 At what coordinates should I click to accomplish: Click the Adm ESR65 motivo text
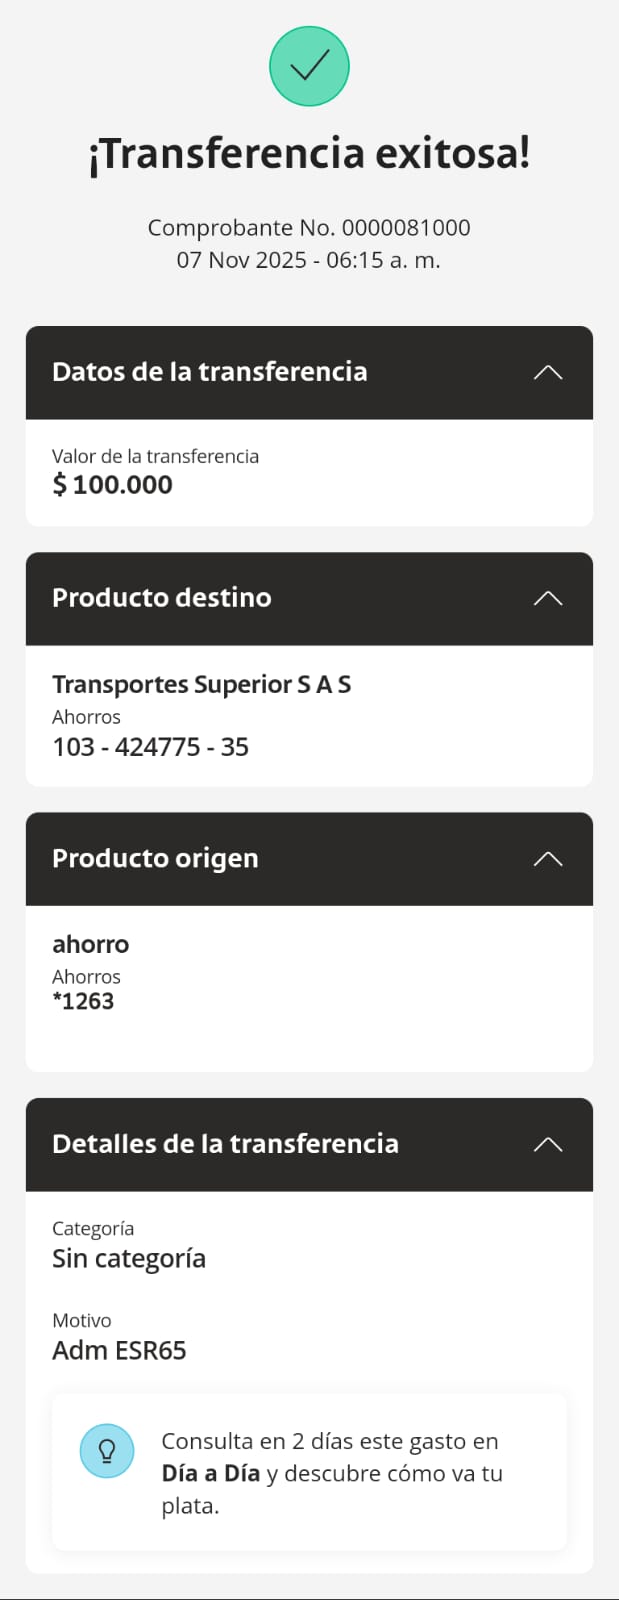point(119,1351)
